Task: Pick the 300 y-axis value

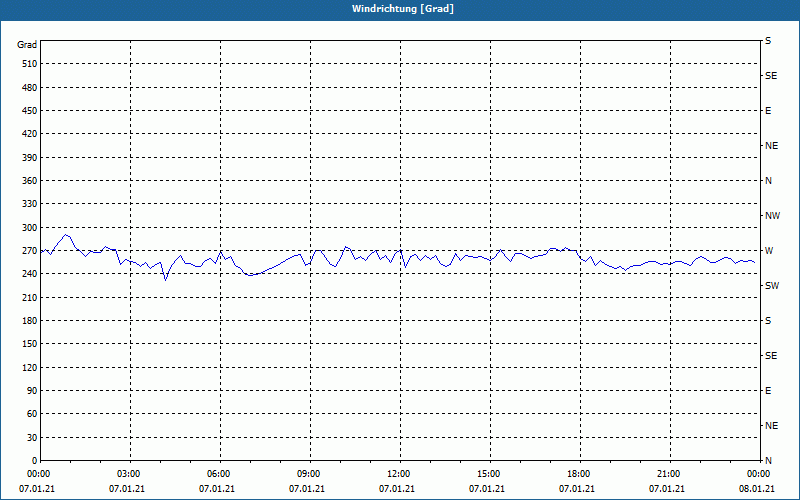Action: point(30,227)
